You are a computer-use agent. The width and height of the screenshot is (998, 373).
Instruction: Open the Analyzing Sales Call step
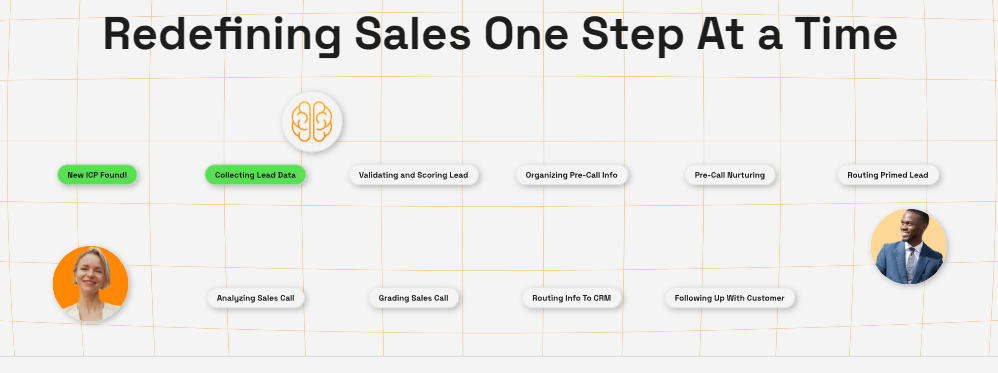[x=255, y=298]
